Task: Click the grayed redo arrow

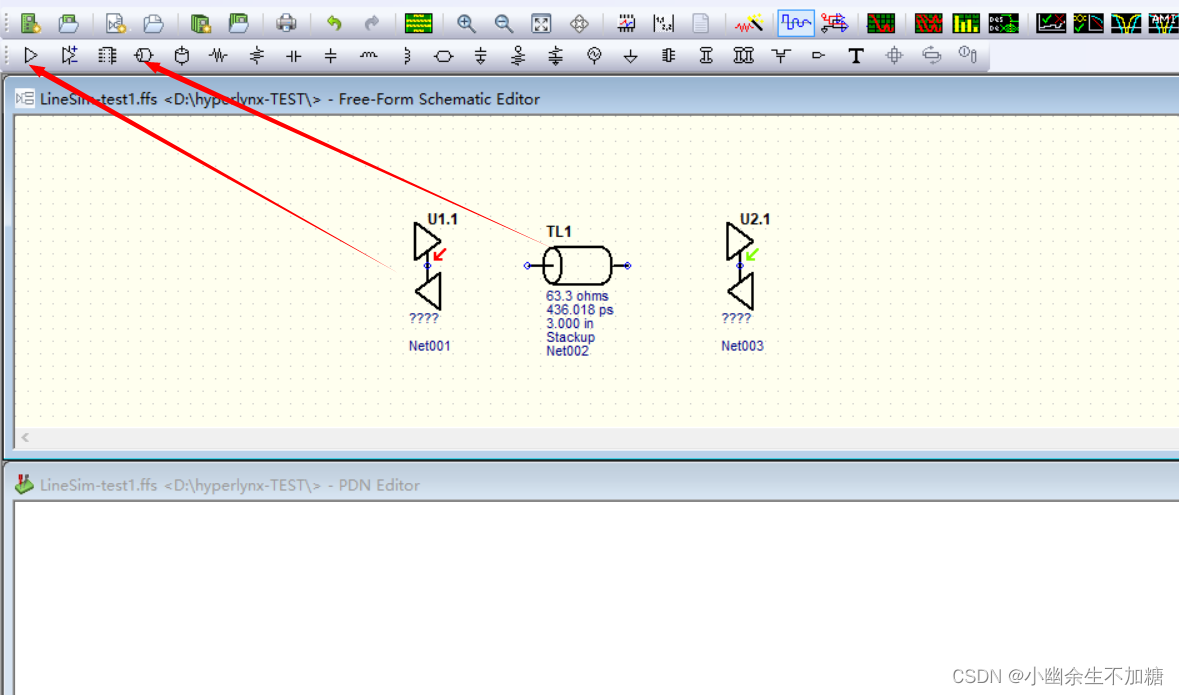Action: pos(371,23)
